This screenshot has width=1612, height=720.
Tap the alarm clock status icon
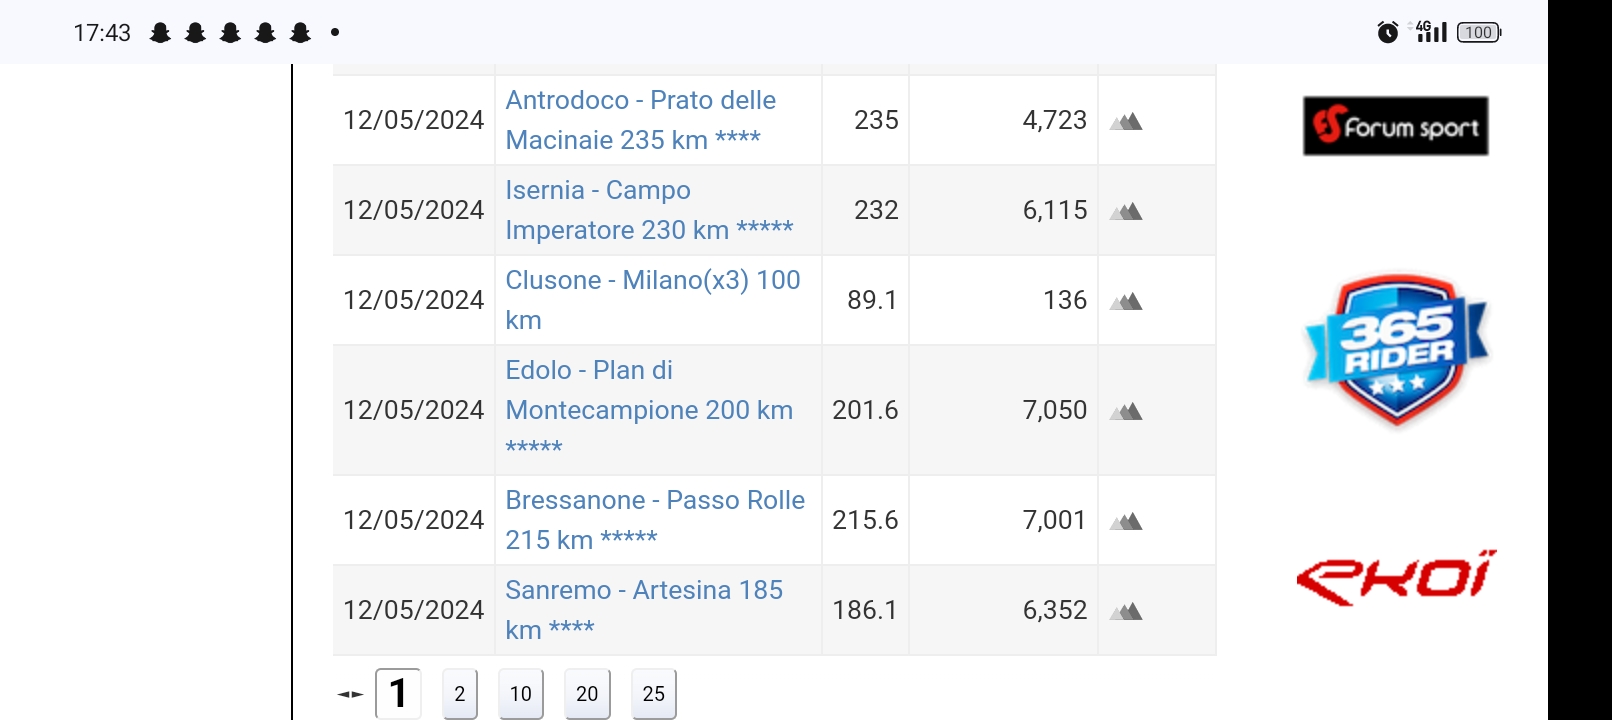[1387, 32]
